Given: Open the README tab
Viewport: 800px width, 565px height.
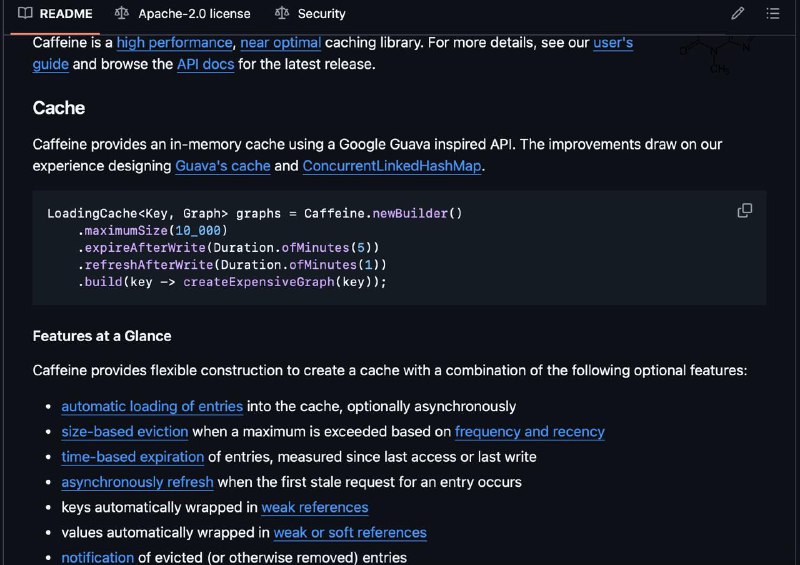Looking at the screenshot, I should coord(55,14).
